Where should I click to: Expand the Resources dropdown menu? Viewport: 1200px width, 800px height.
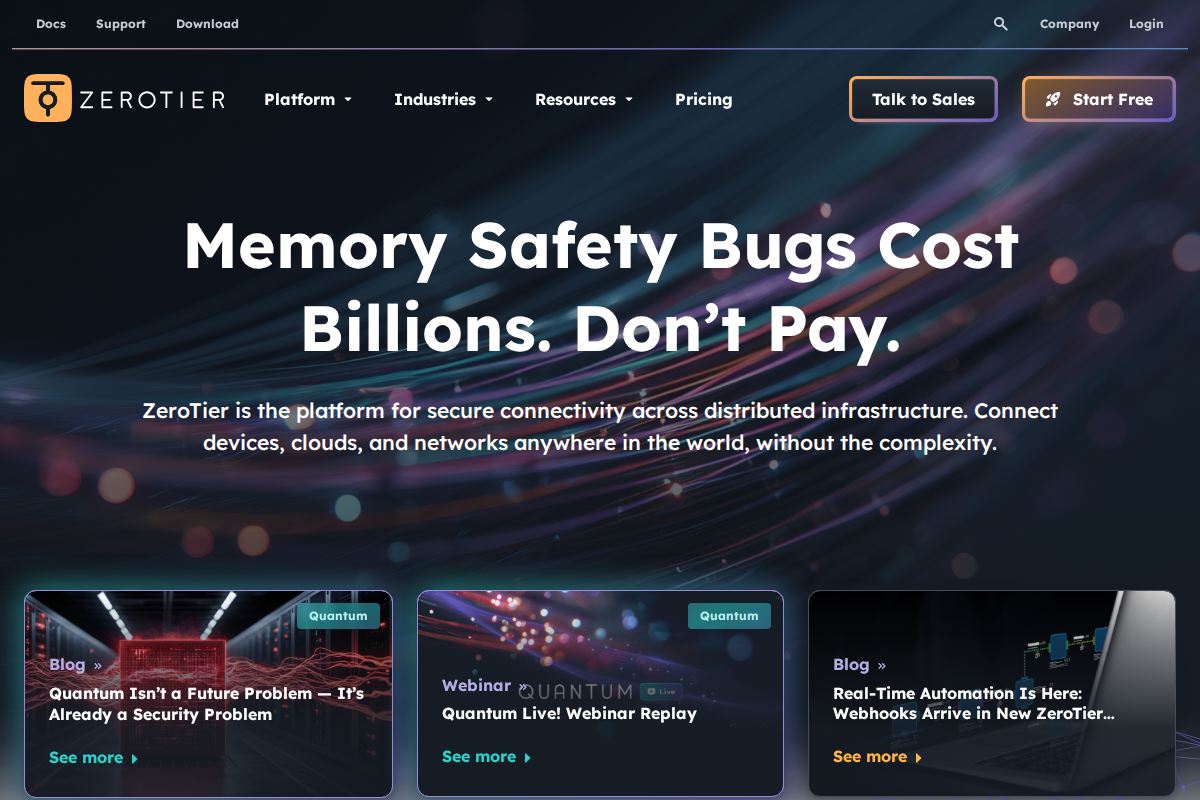pos(584,99)
